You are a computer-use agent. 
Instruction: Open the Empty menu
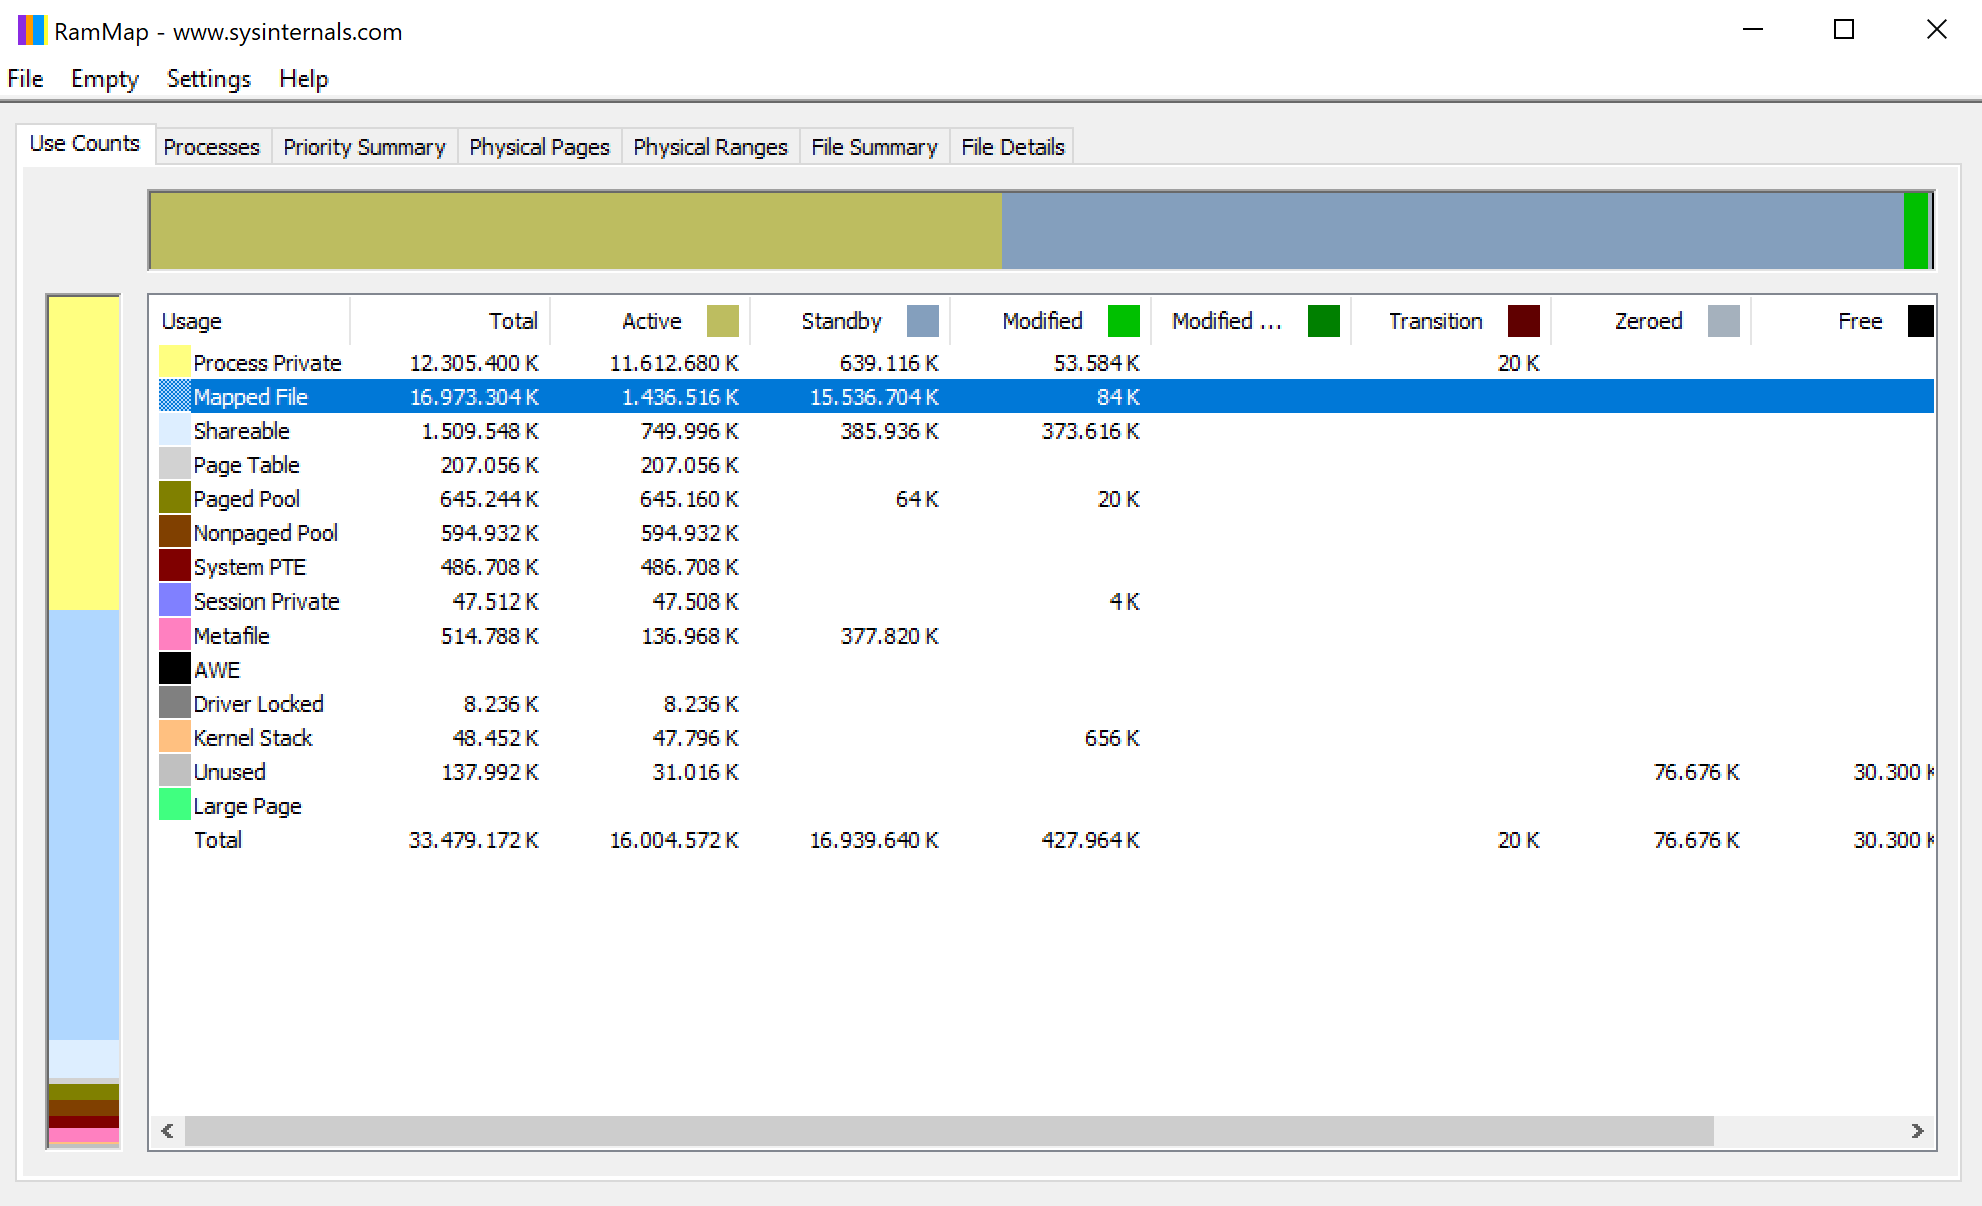(104, 79)
